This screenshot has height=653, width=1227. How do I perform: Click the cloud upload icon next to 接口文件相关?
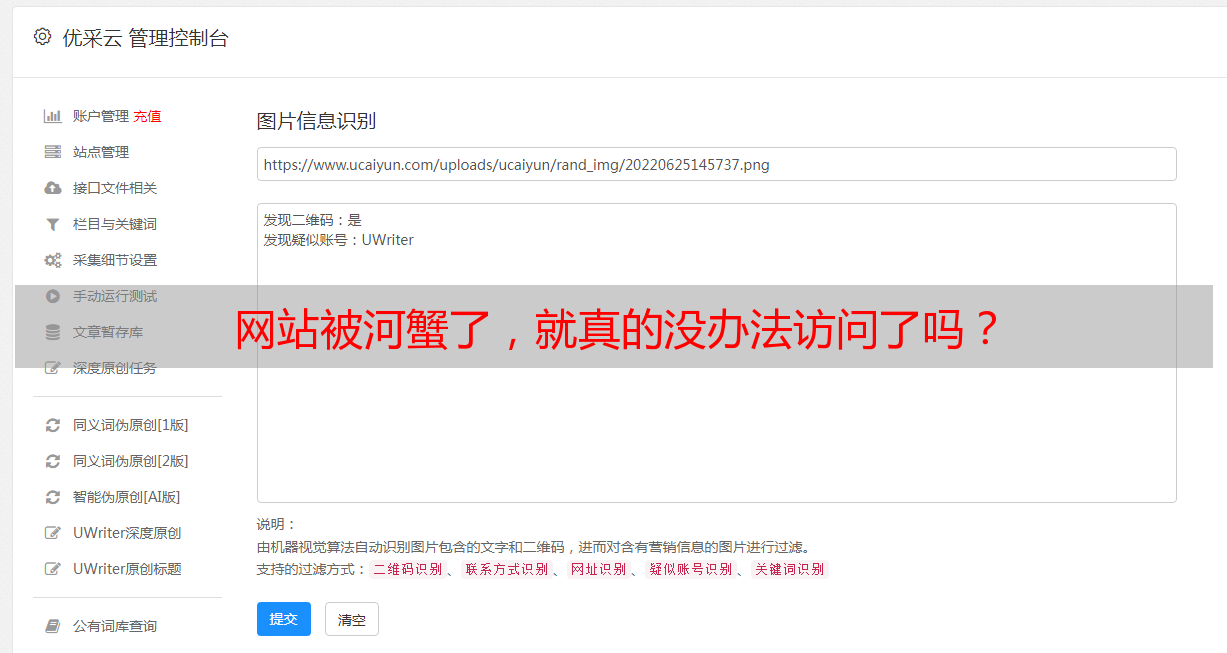coord(53,188)
